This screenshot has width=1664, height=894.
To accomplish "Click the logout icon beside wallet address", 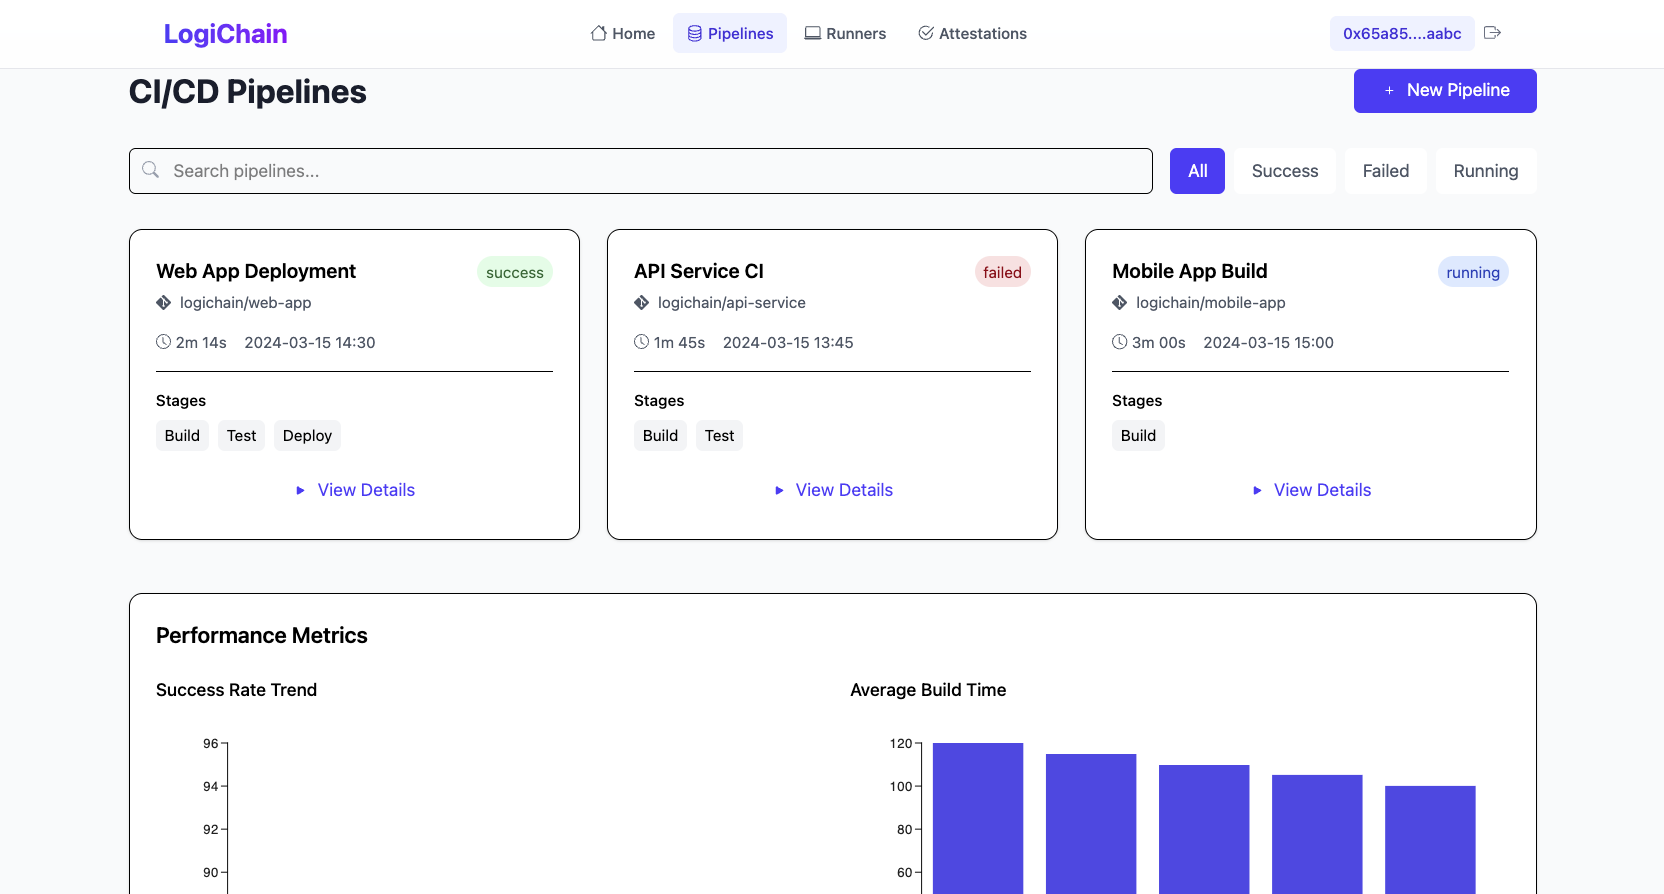I will tap(1492, 33).
